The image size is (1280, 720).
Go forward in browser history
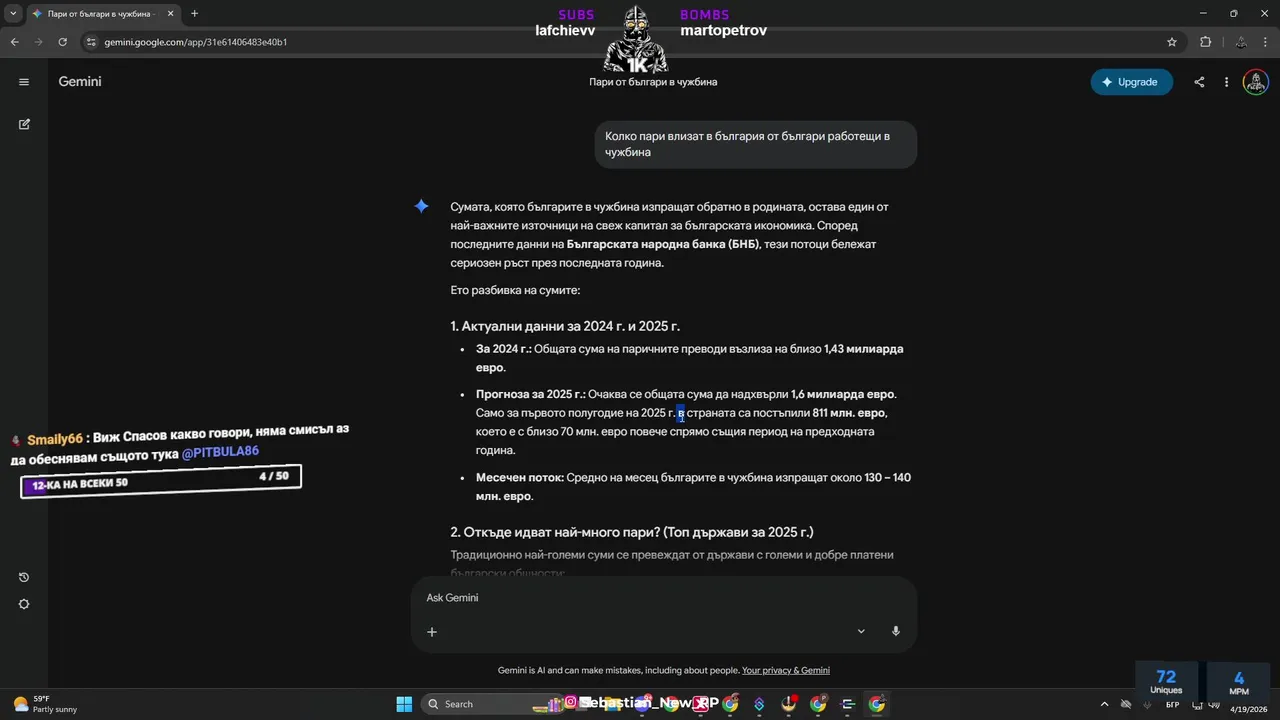click(x=39, y=42)
